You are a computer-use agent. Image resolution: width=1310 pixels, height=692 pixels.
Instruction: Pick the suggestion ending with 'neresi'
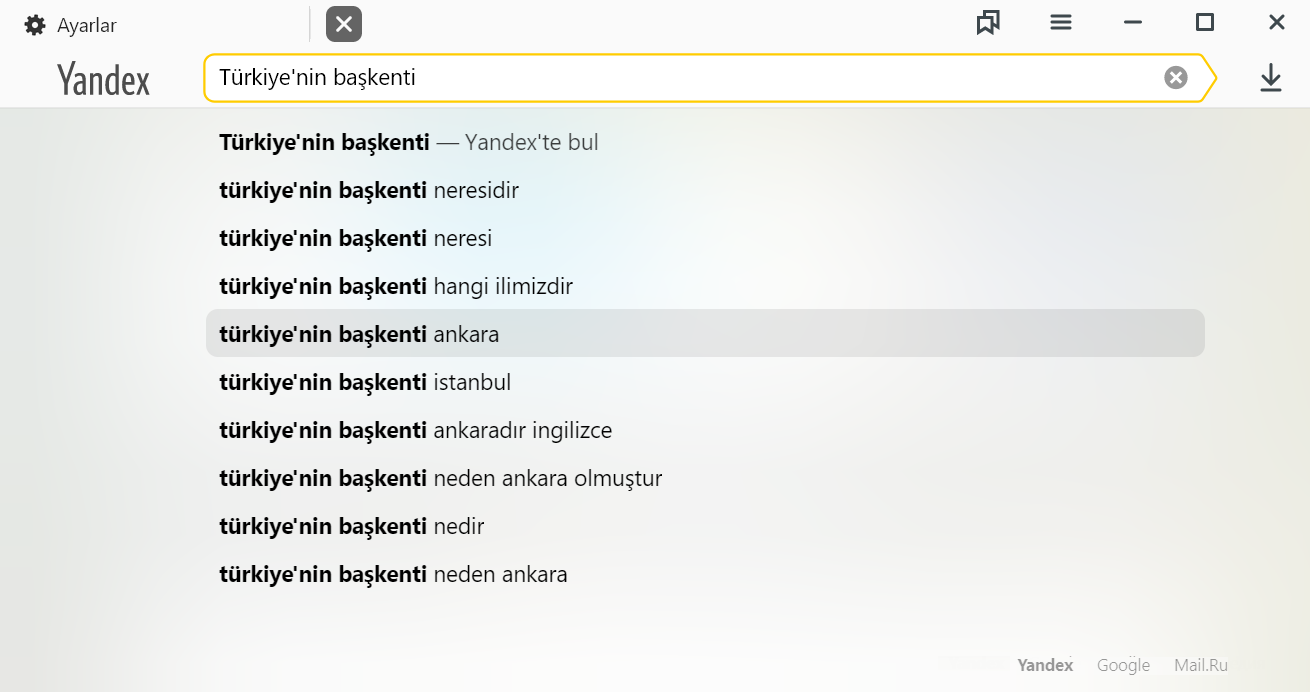tap(705, 238)
